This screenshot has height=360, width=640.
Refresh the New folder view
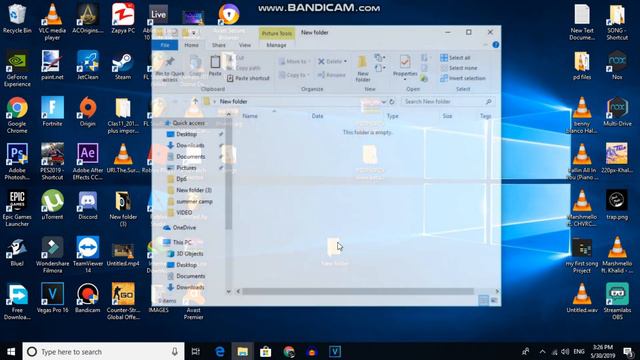[392, 102]
